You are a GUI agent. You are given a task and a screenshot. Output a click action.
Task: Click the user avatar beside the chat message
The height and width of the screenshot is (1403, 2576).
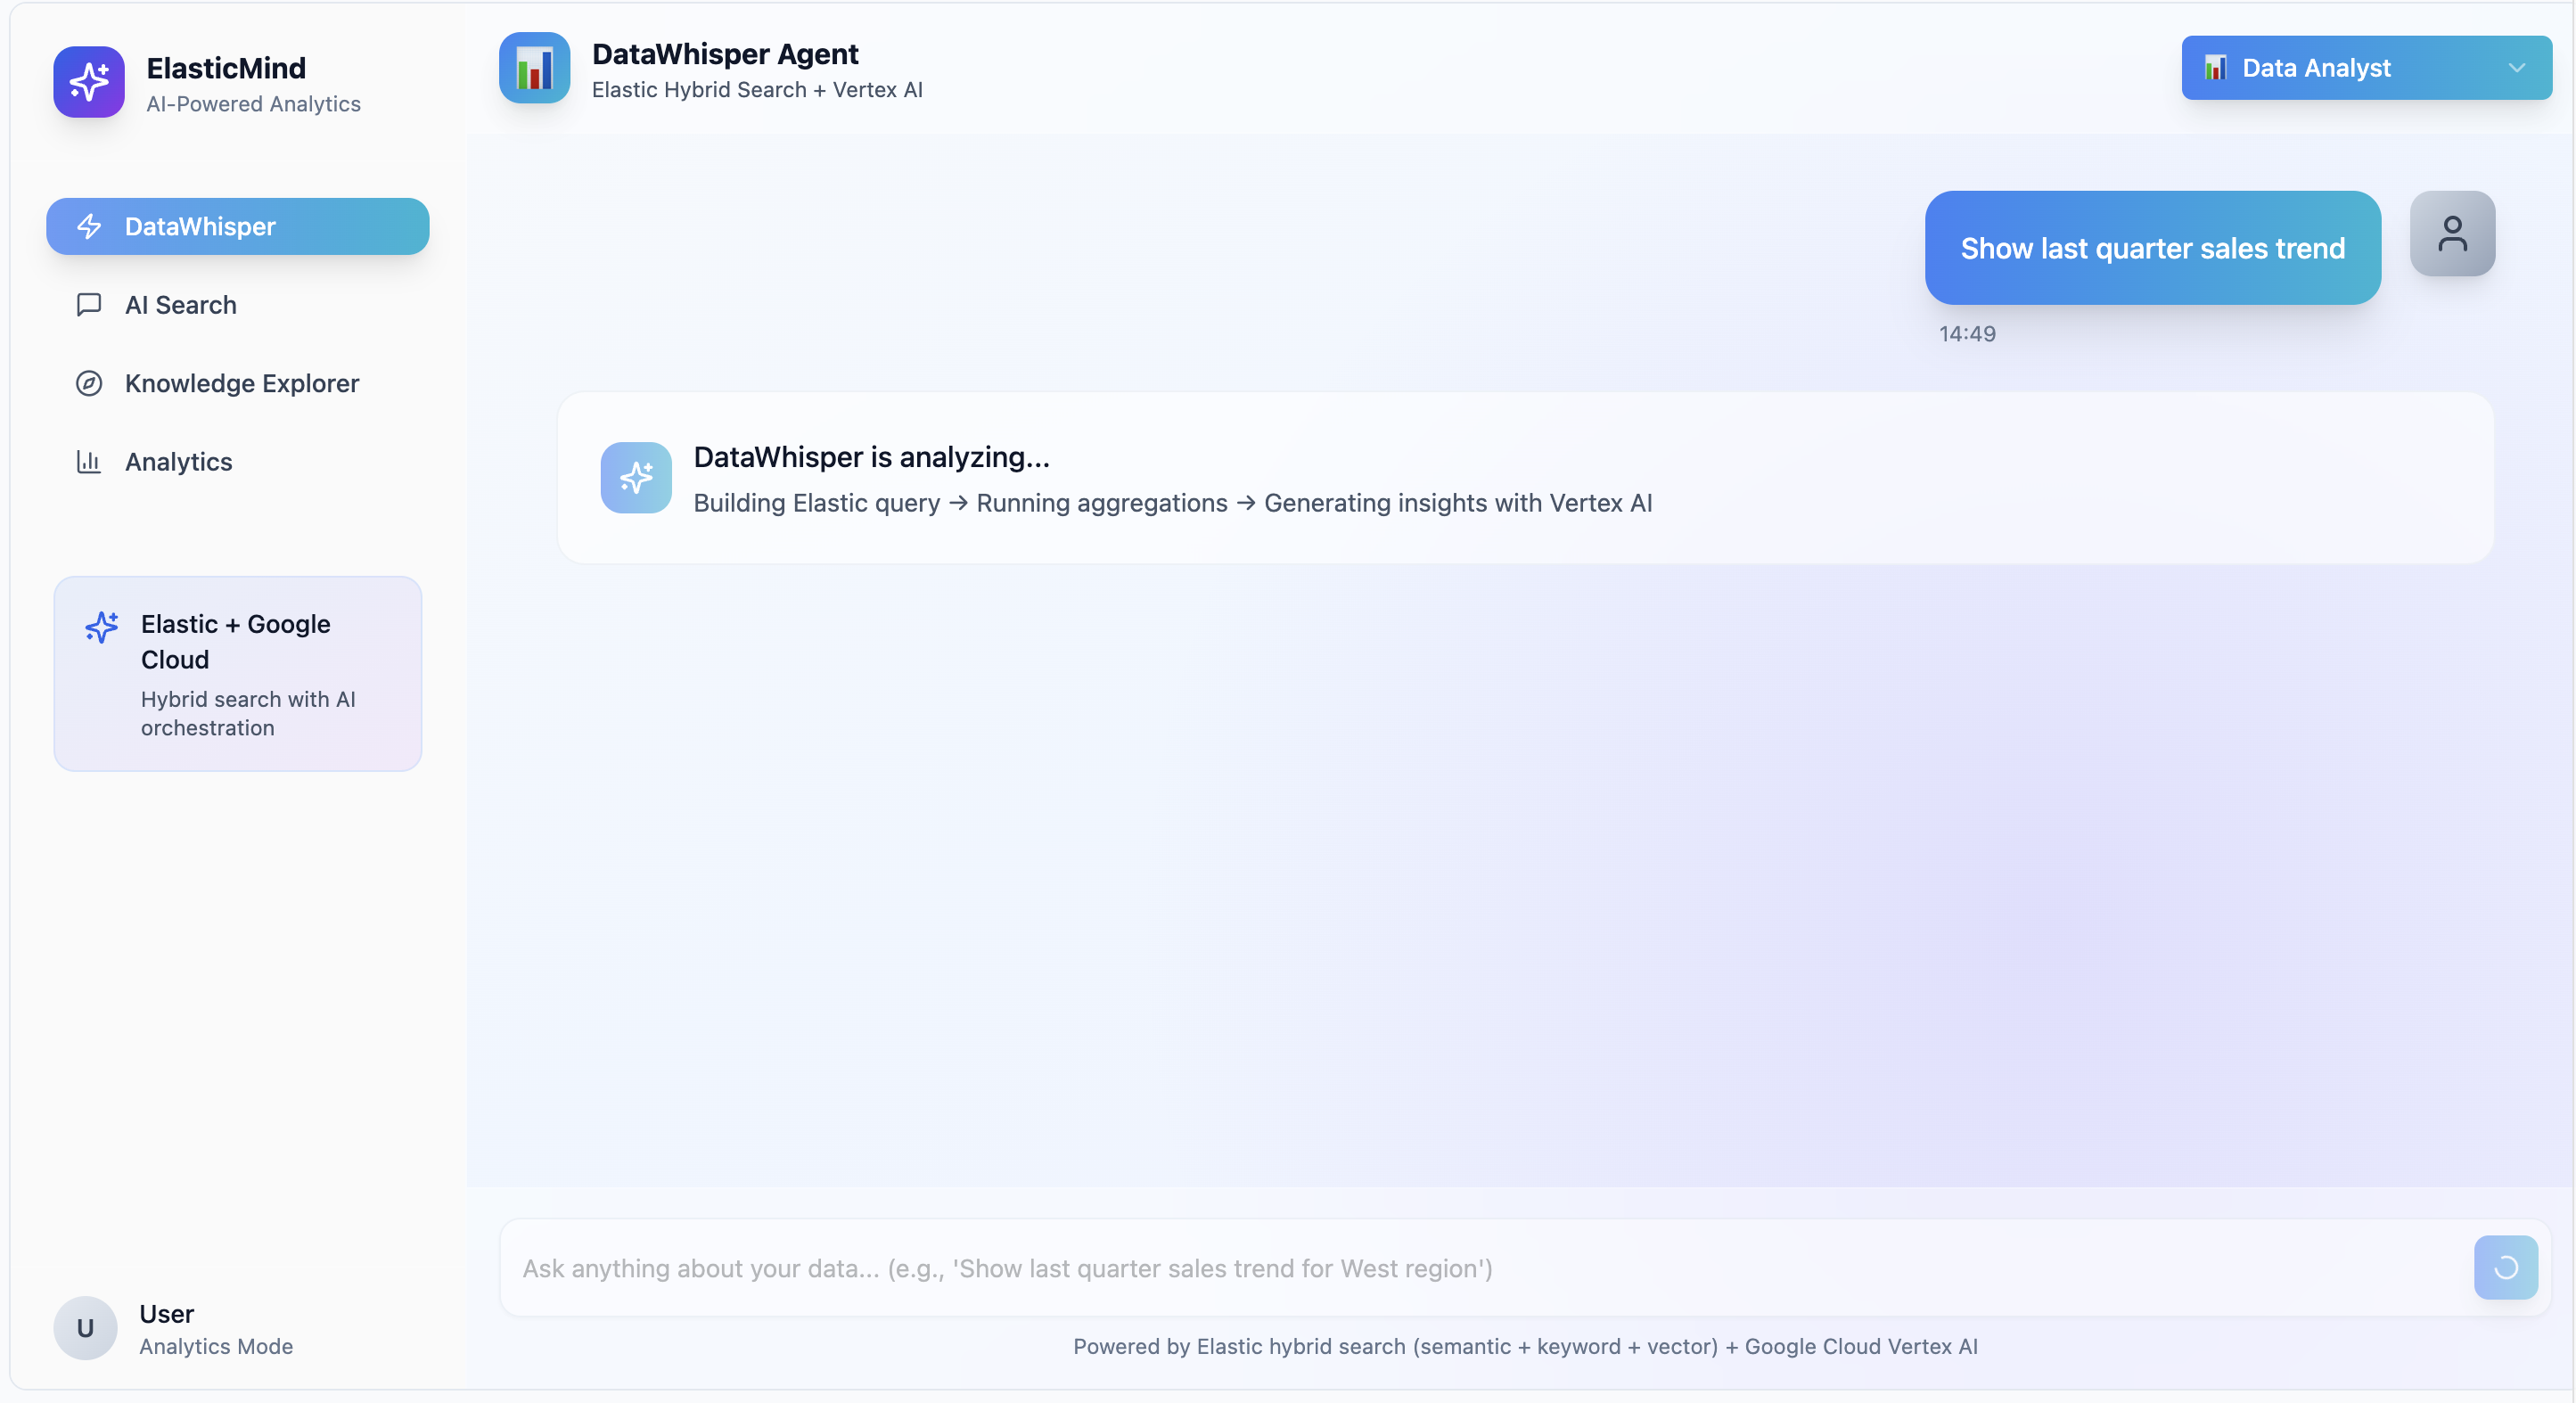pos(2451,233)
